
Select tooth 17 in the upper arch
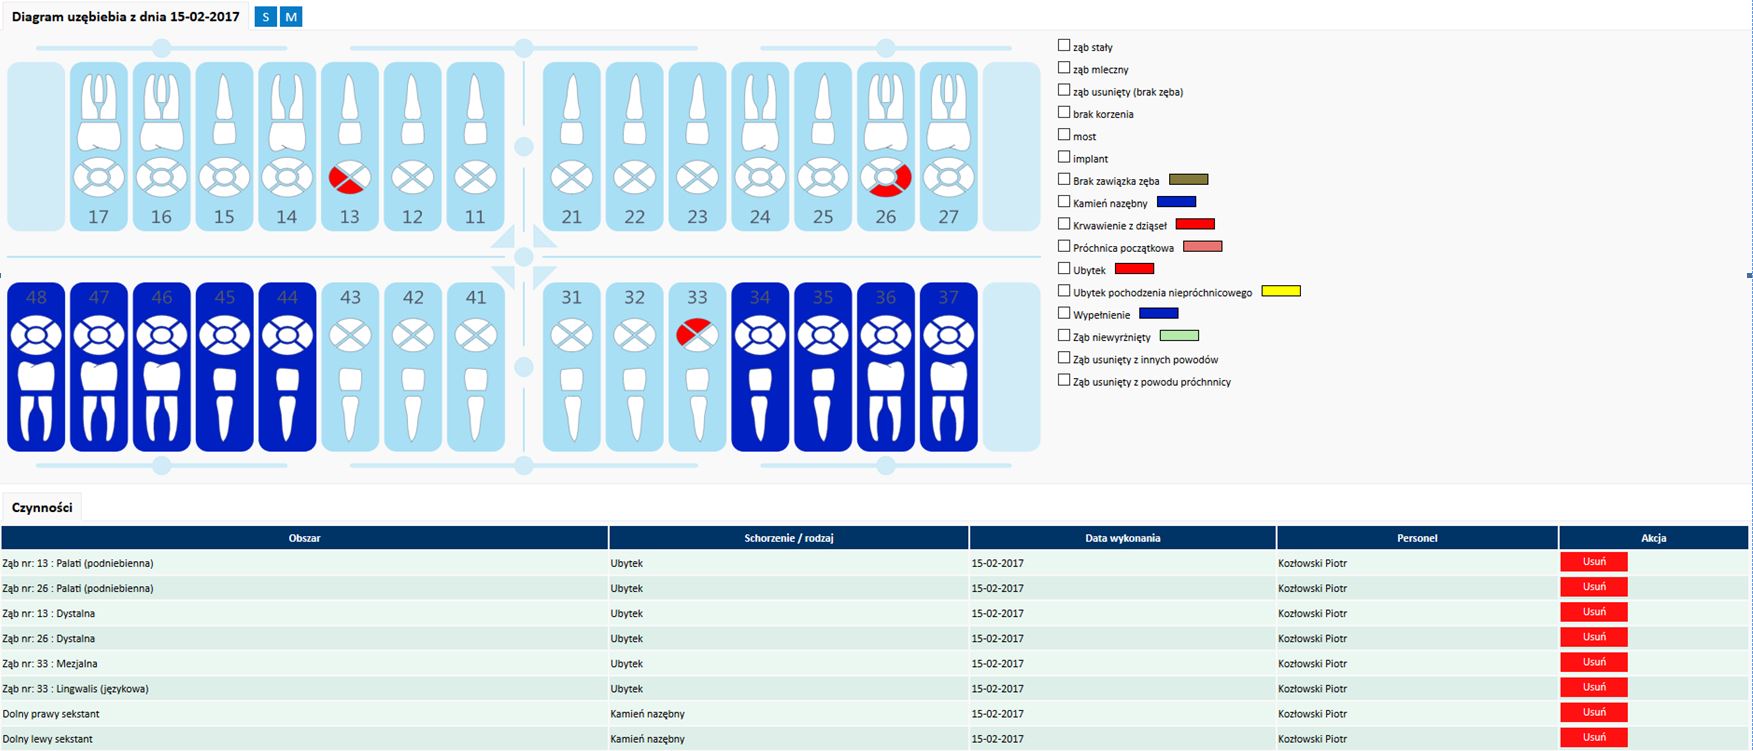click(98, 147)
